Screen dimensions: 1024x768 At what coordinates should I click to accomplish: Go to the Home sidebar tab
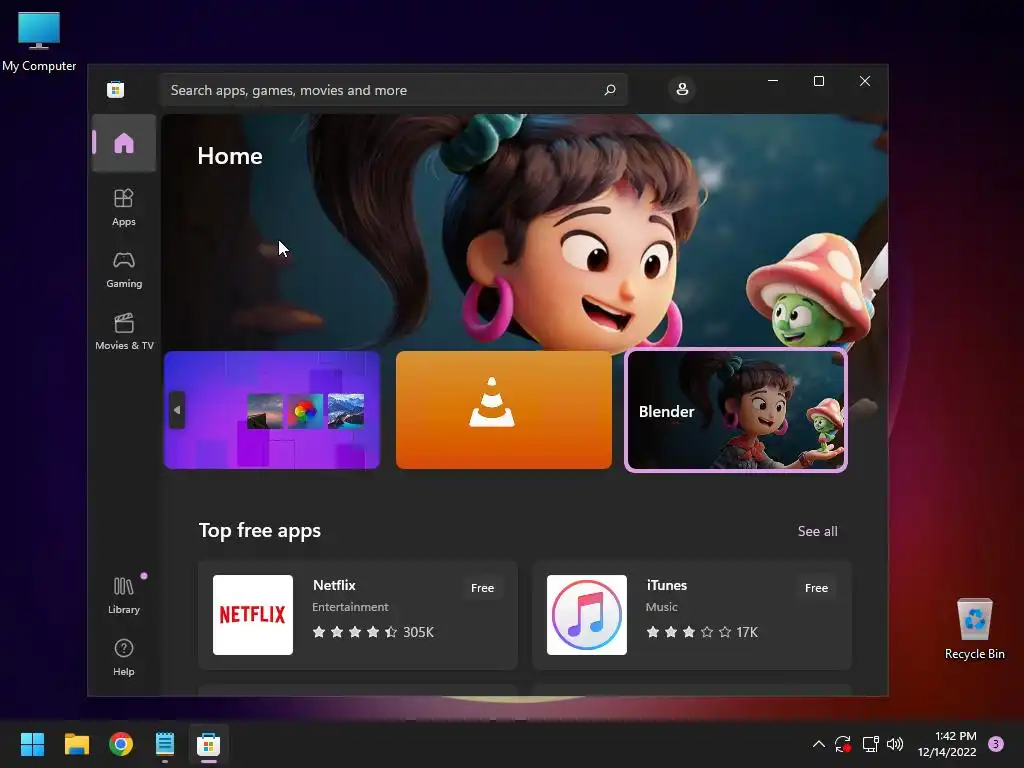point(123,143)
